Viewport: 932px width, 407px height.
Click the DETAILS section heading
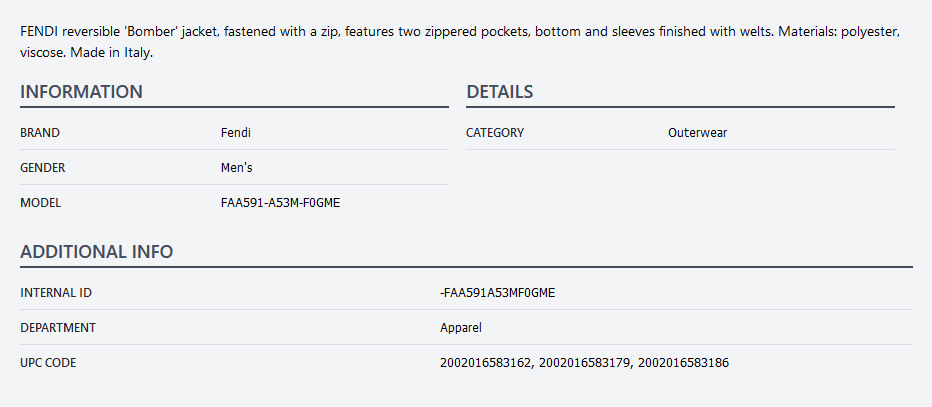pyautogui.click(x=500, y=92)
